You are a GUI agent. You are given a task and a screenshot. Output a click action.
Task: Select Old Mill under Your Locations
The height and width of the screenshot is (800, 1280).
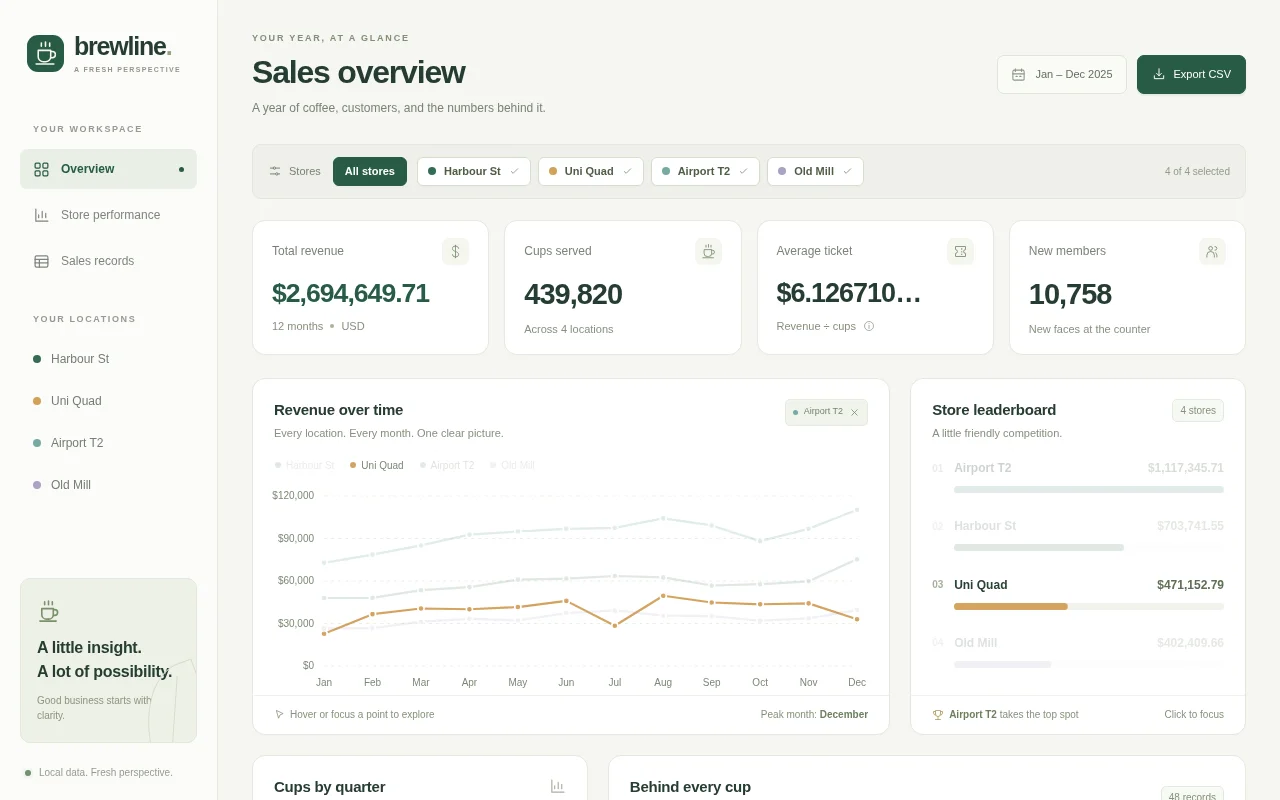[x=108, y=485]
